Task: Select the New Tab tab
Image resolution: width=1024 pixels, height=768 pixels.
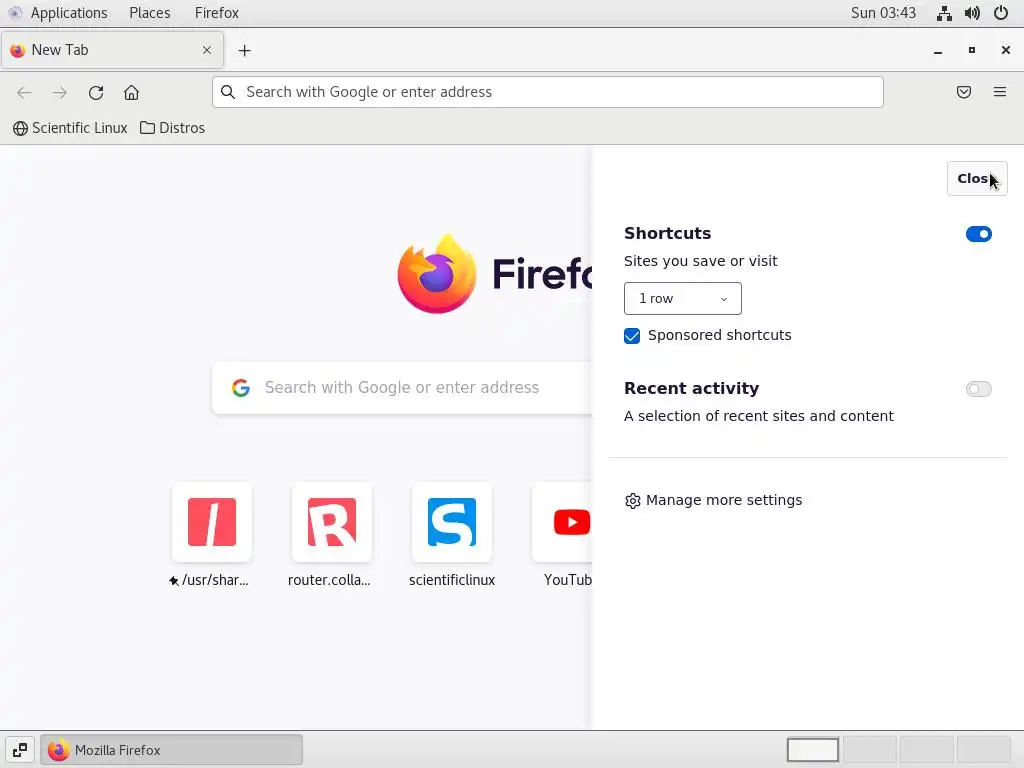Action: pos(112,50)
